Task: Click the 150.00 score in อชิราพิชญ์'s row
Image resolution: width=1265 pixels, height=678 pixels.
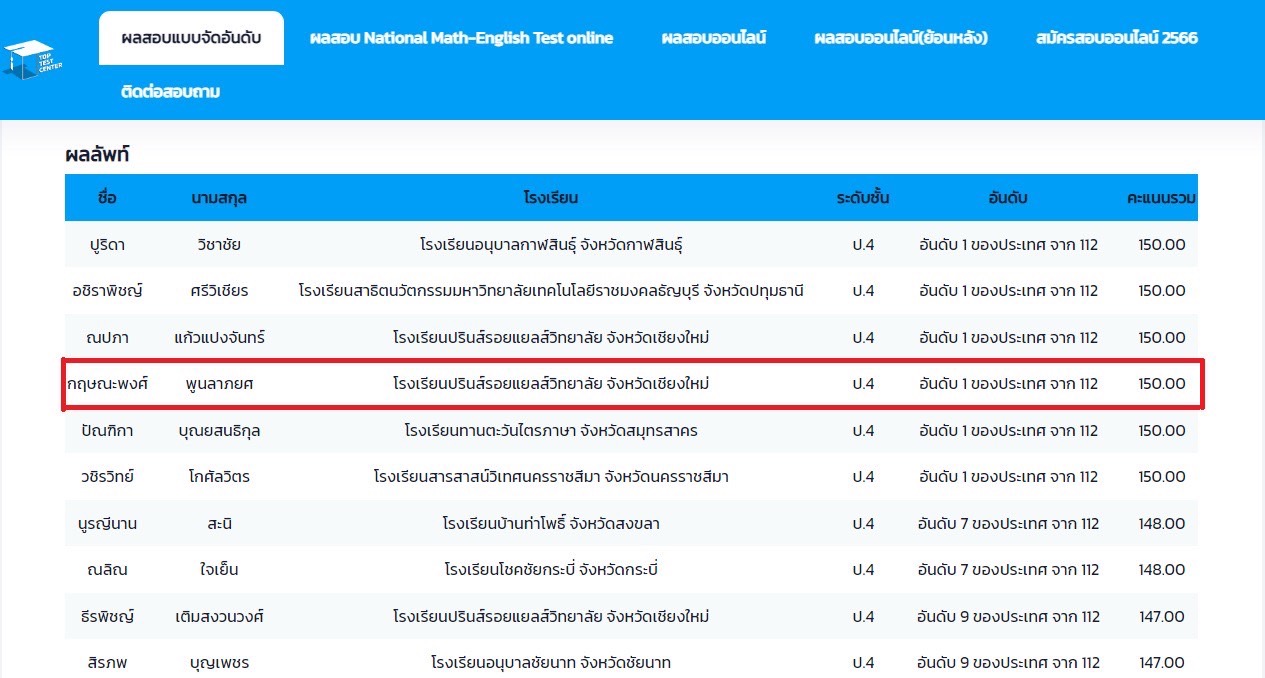Action: click(1162, 291)
